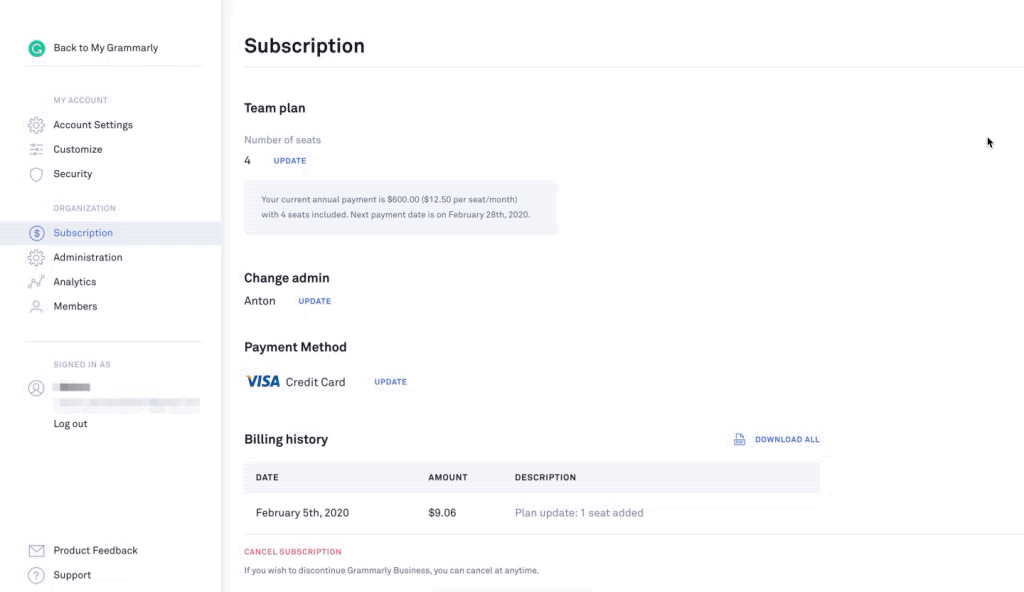The image size is (1024, 592).
Task: Update the number of seats
Action: click(290, 161)
